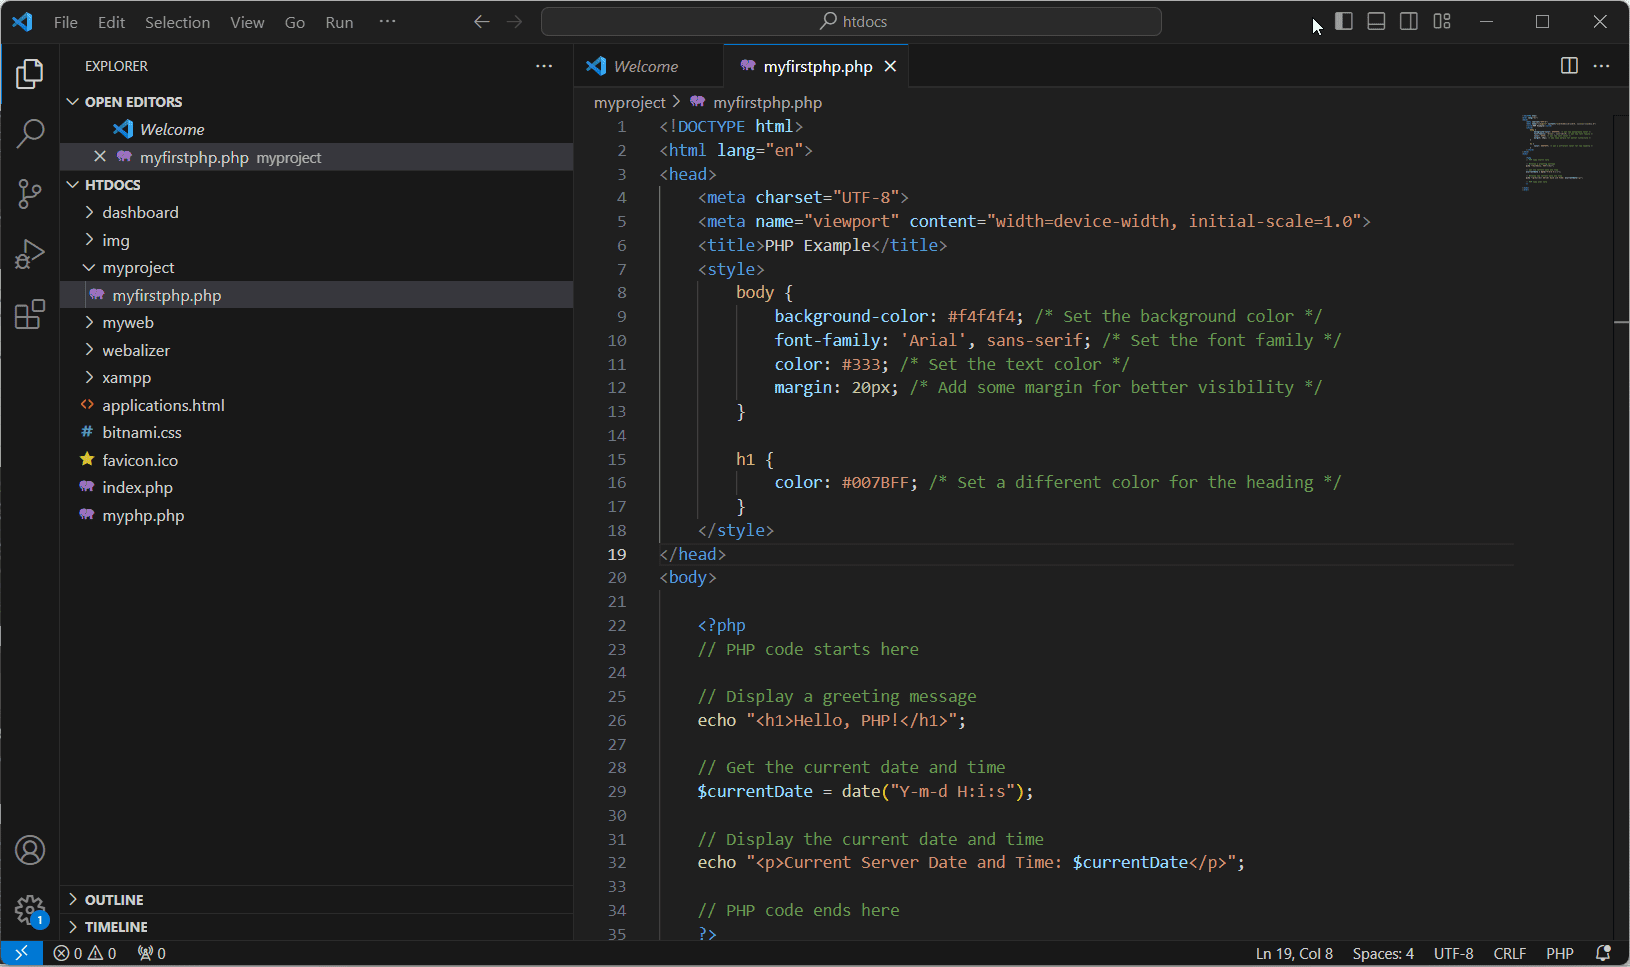
Task: Toggle the bottom Panel
Action: [x=1376, y=20]
